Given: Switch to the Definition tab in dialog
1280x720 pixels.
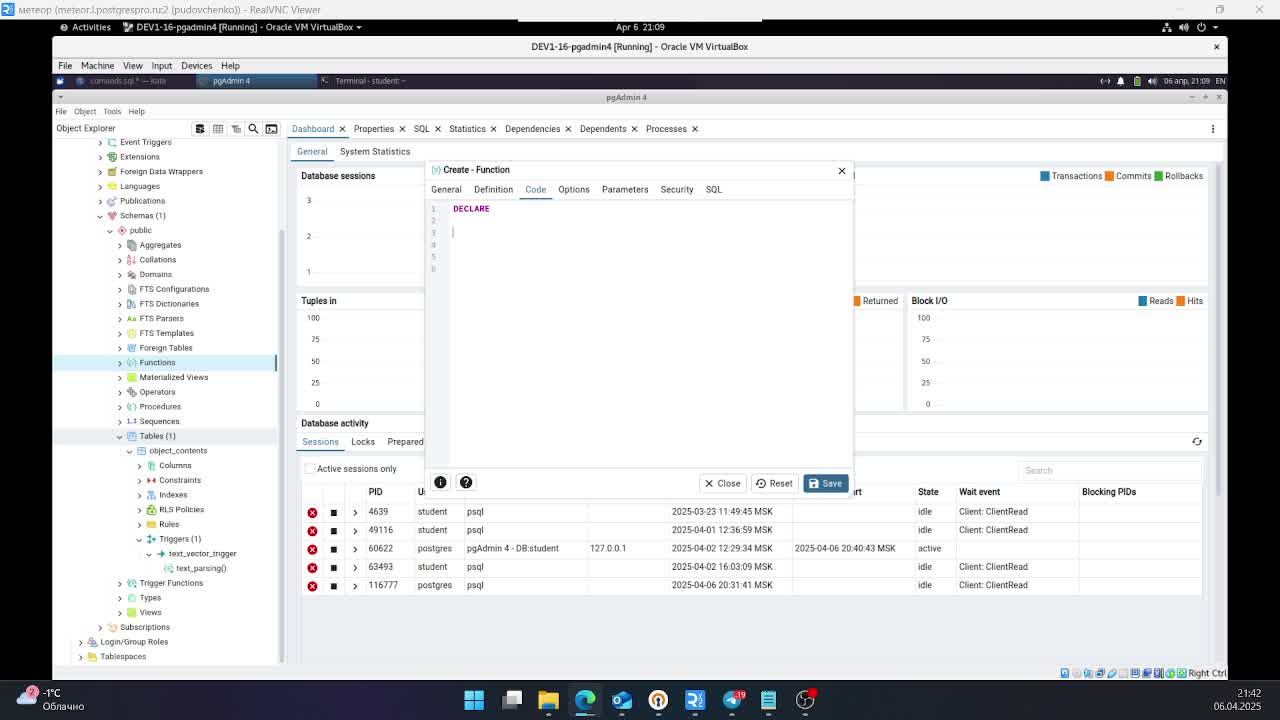Looking at the screenshot, I should click(493, 189).
